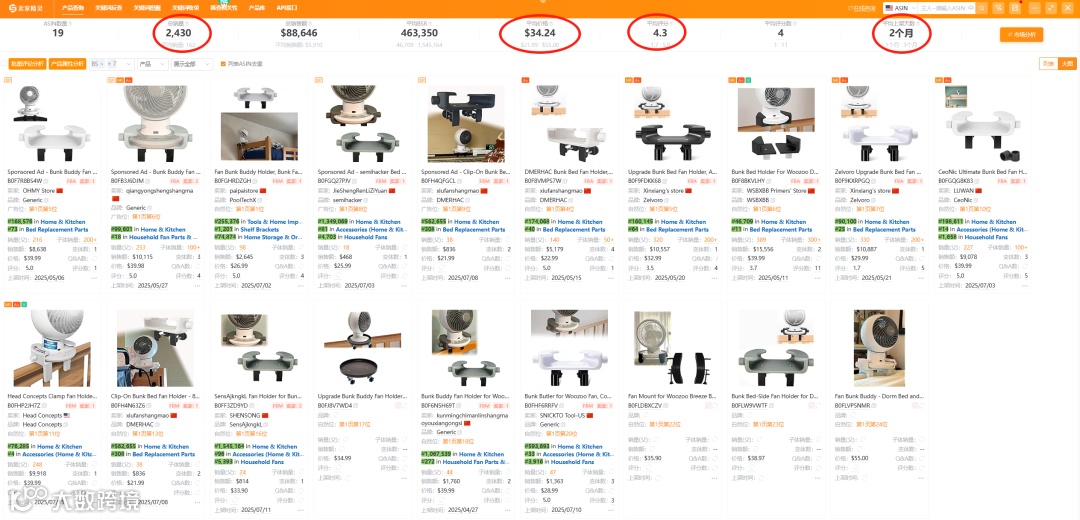Click the save/export icon with red dot

tap(1015, 8)
